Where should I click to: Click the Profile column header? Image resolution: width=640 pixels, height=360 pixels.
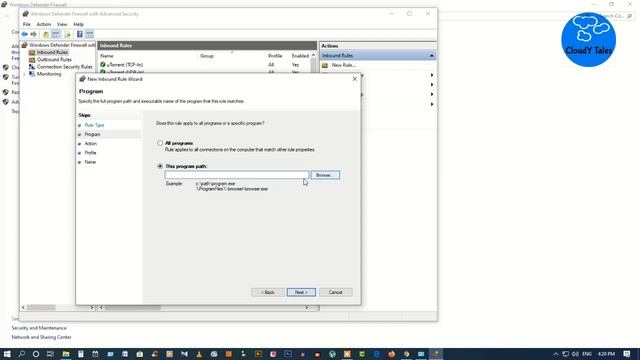[275, 56]
